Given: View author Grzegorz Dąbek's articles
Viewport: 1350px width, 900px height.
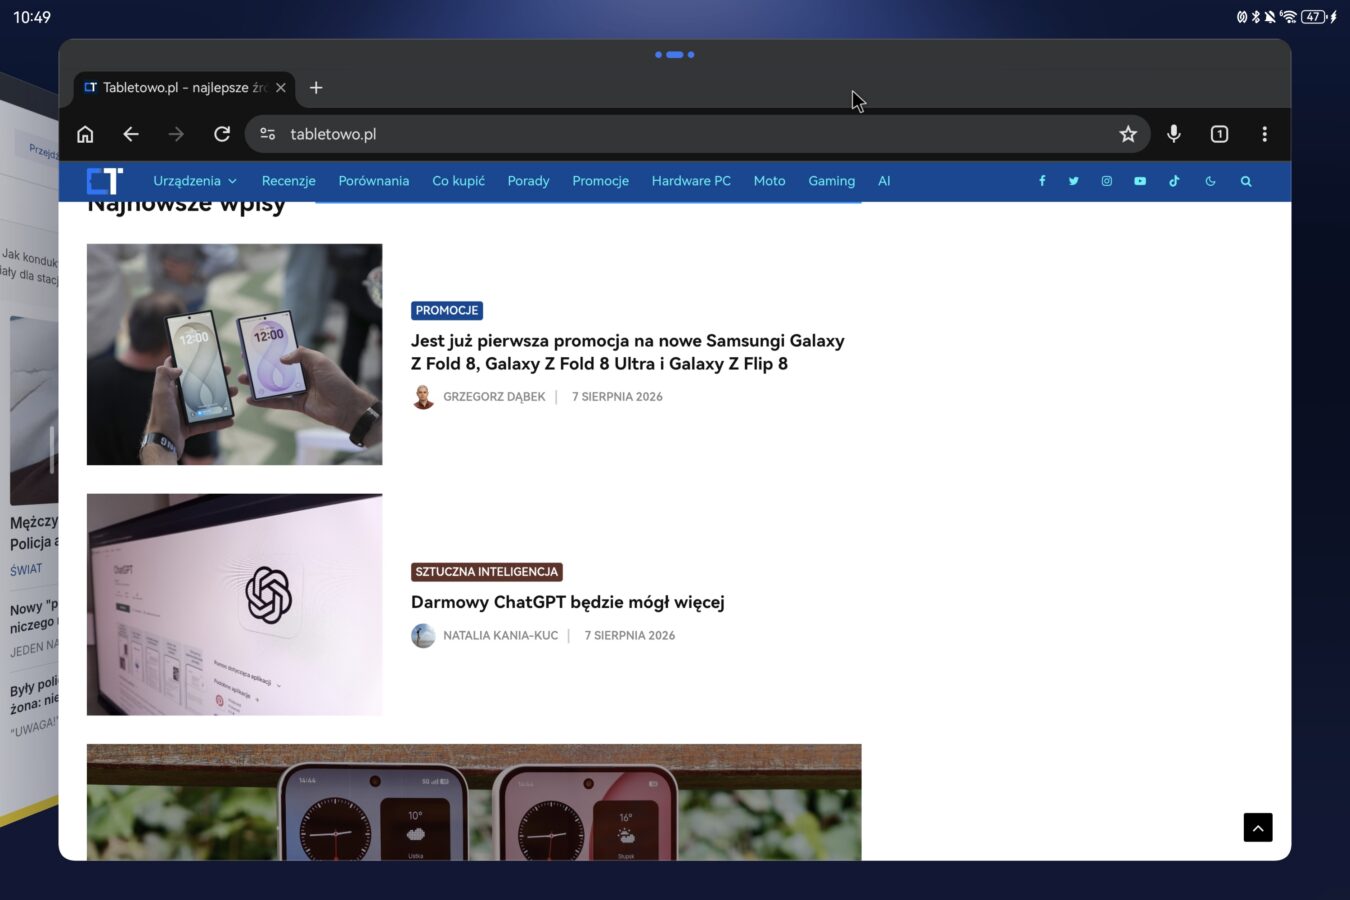Looking at the screenshot, I should pyautogui.click(x=494, y=397).
